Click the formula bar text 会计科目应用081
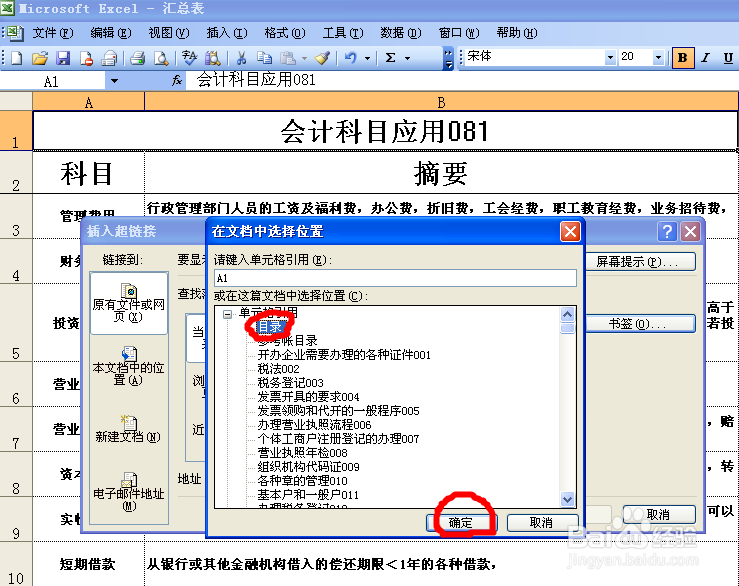Screen dimensions: 739x586 point(256,80)
